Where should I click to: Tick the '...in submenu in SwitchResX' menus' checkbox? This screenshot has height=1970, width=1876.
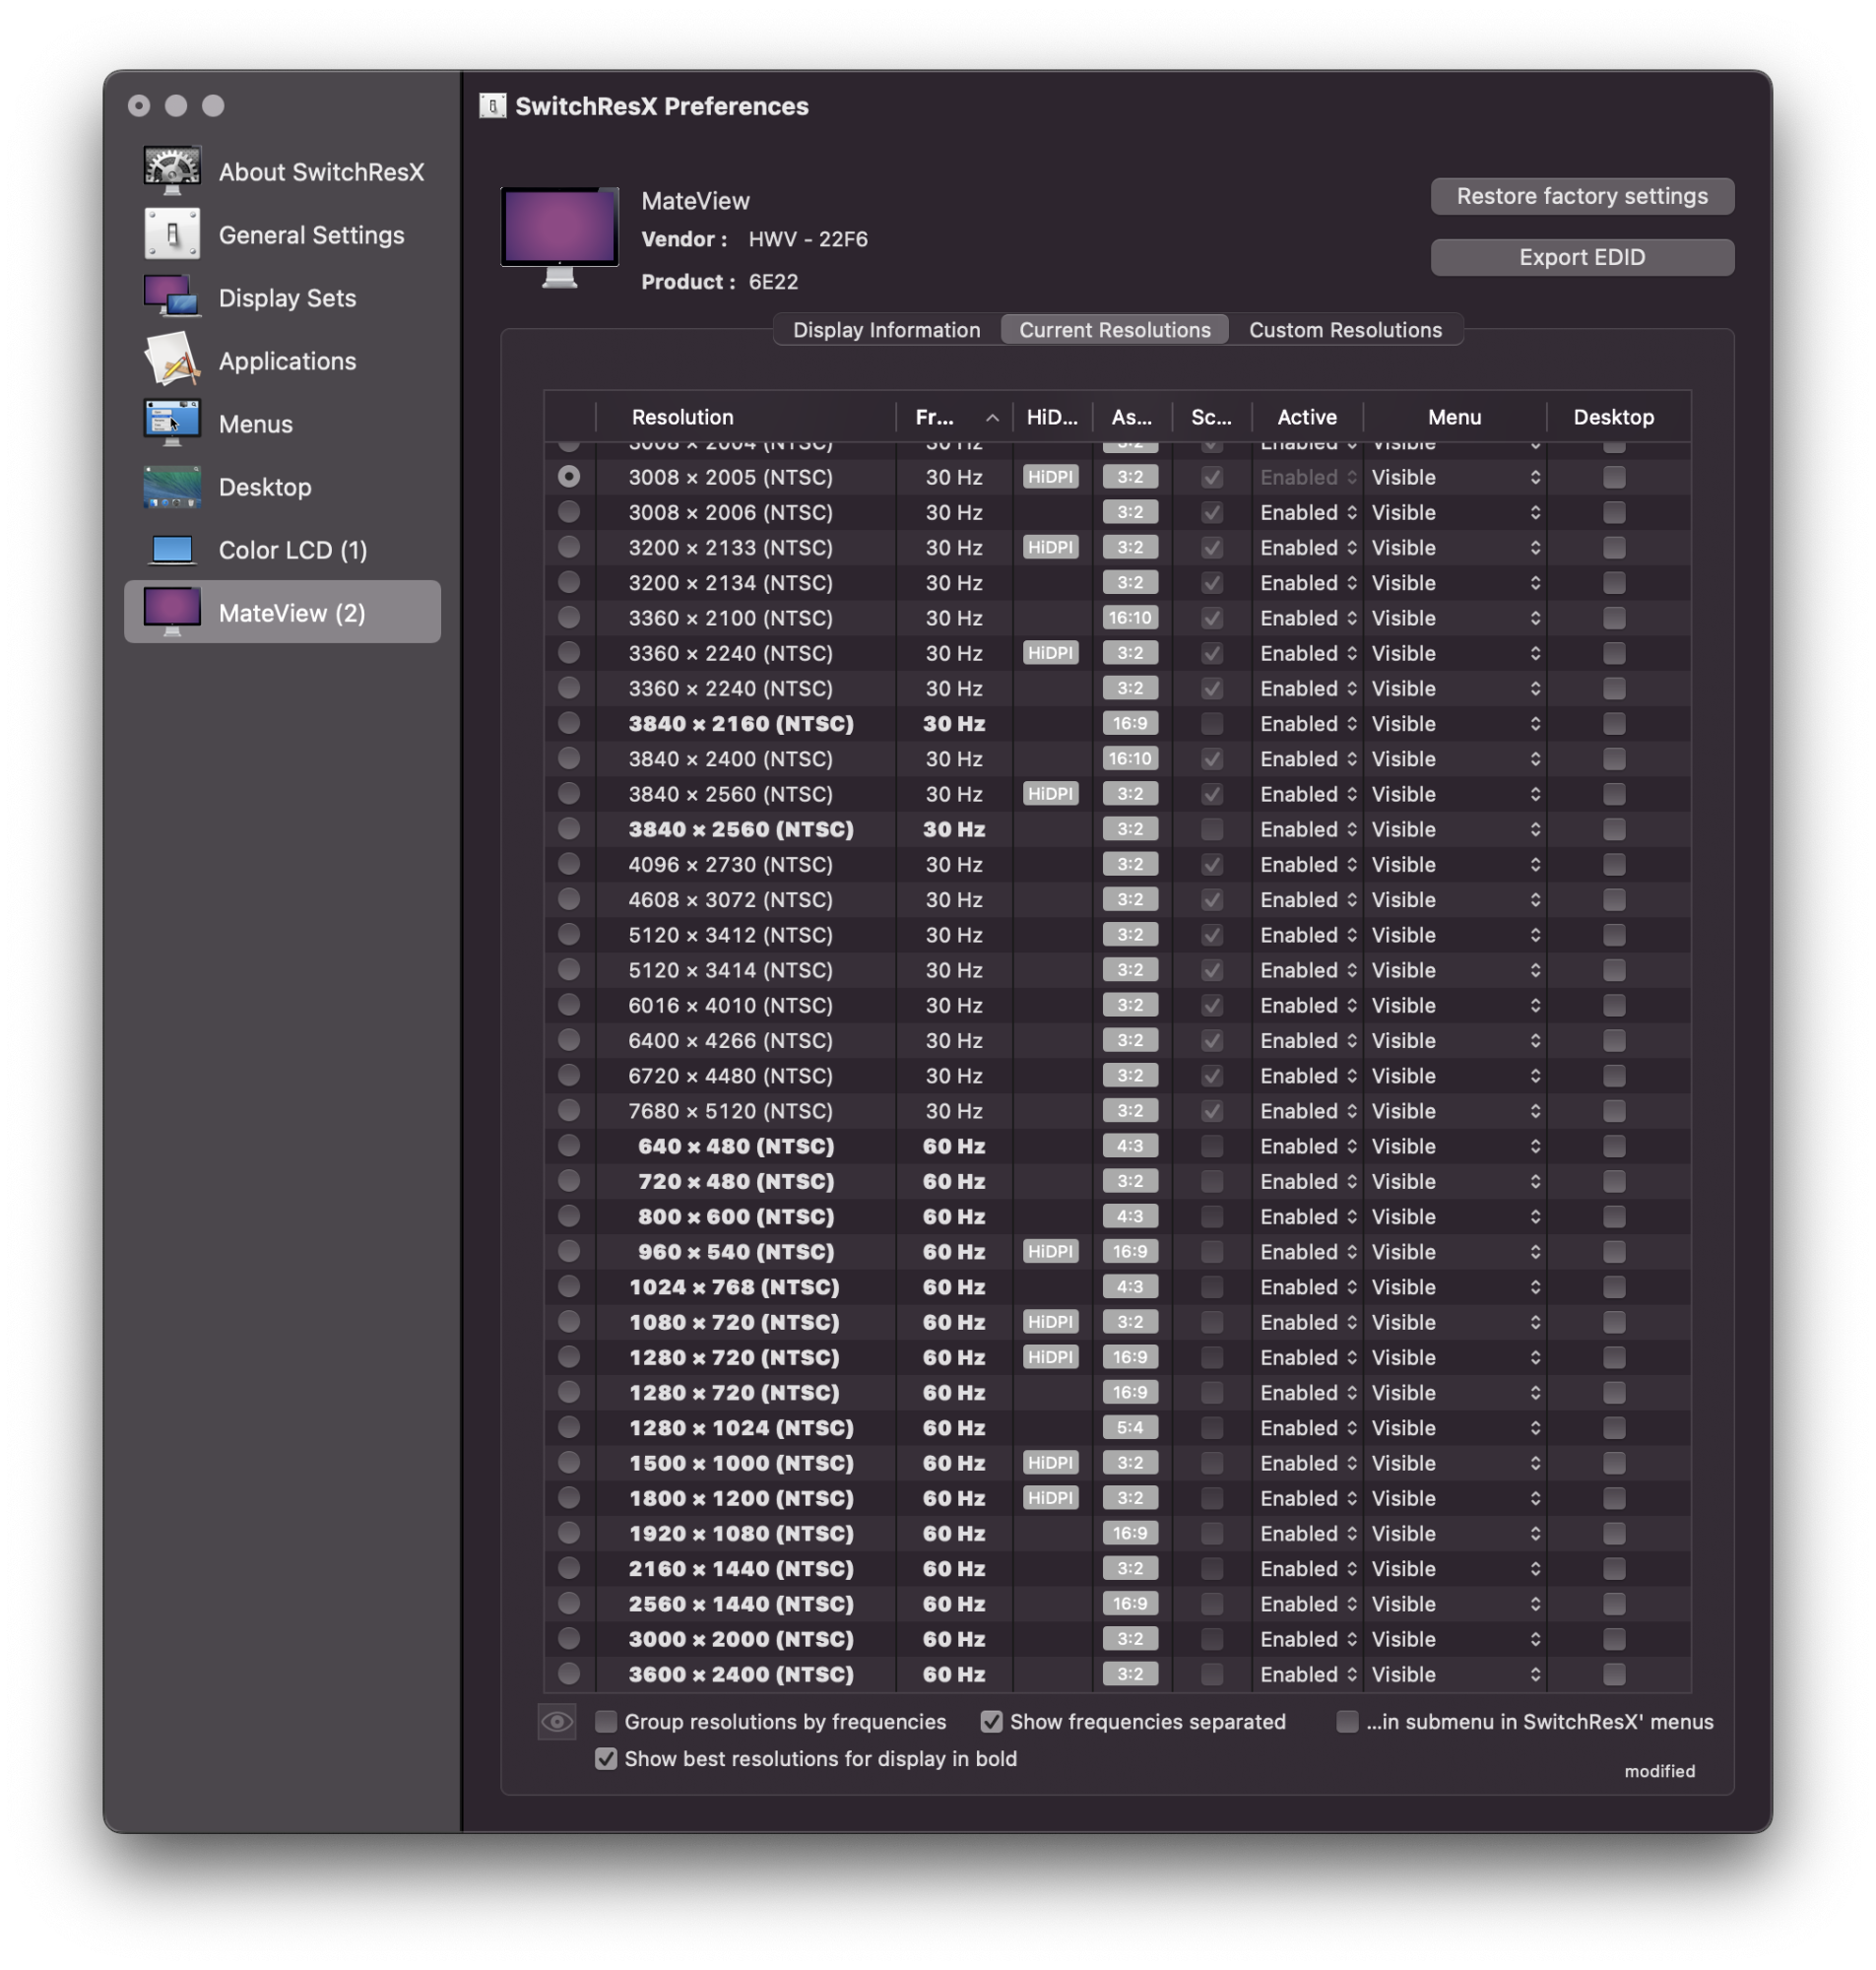(1347, 1721)
